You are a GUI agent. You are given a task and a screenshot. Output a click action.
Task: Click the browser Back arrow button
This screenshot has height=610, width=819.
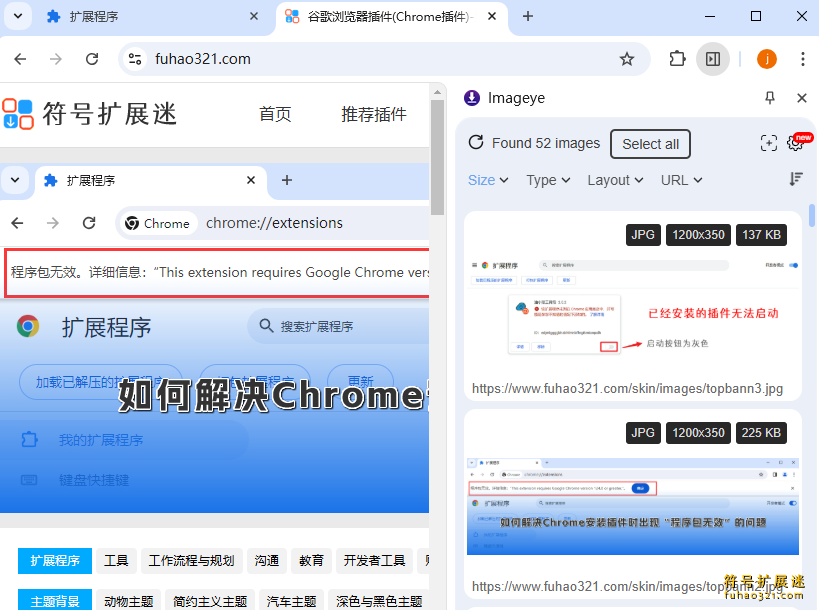pyautogui.click(x=20, y=59)
